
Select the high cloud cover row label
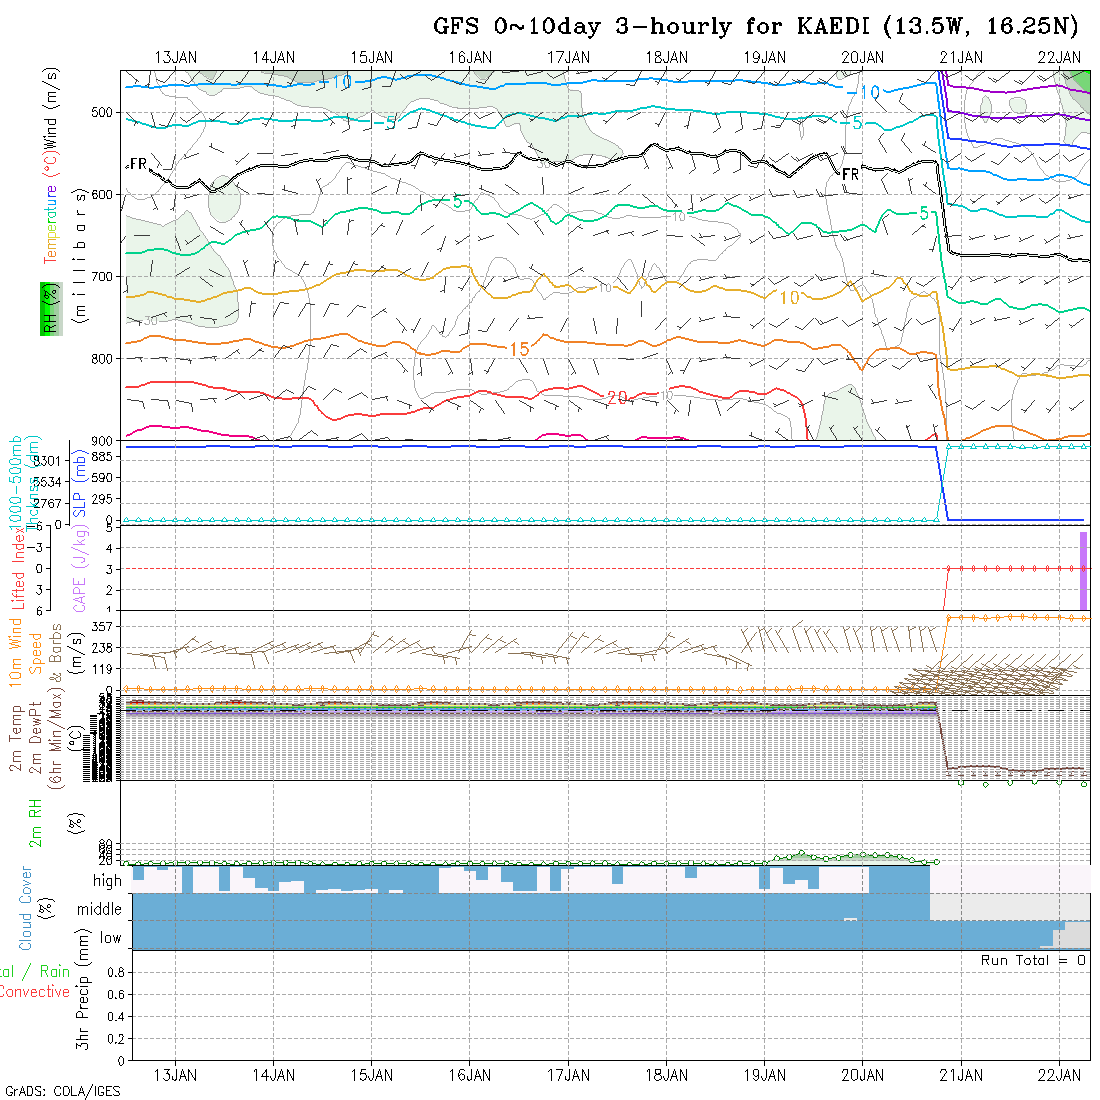pos(107,881)
